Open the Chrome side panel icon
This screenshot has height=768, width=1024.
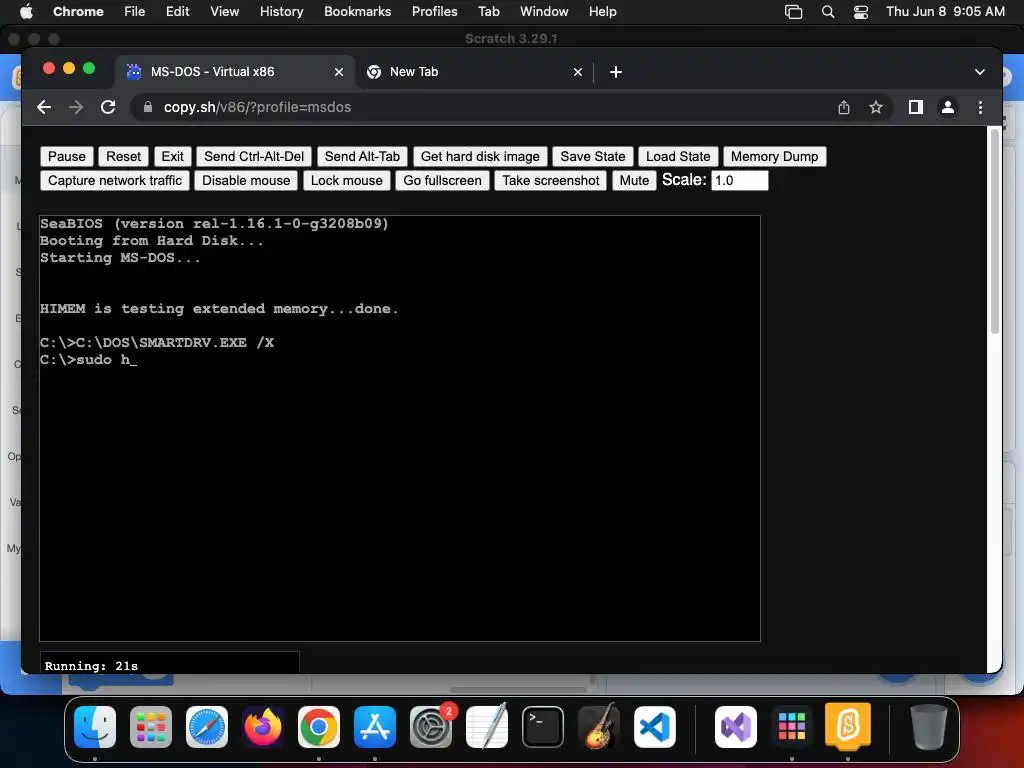[916, 107]
